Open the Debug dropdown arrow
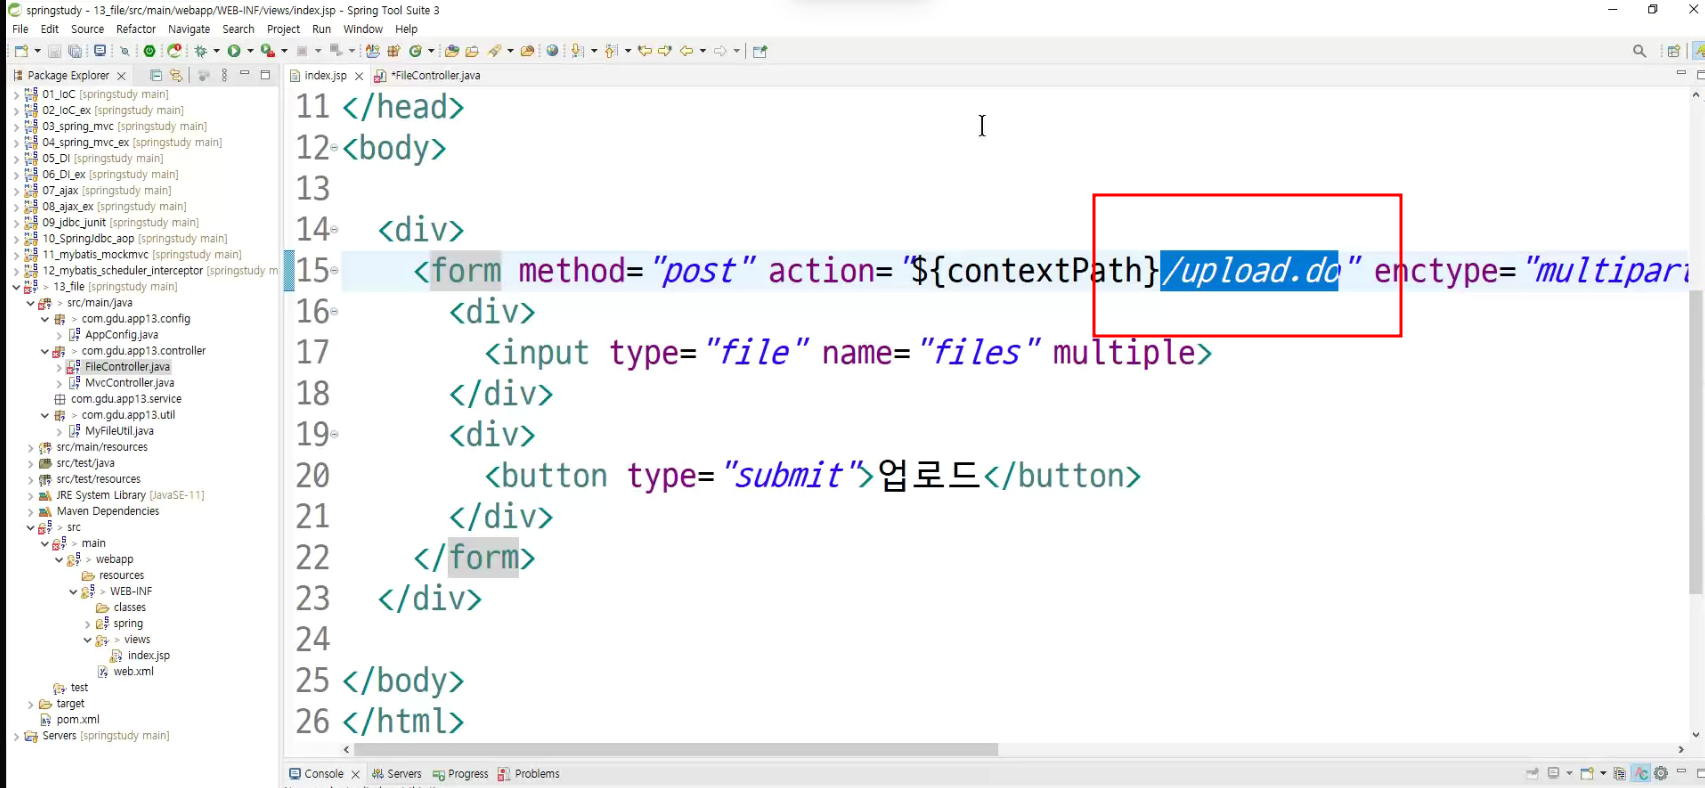Viewport: 1705px width, 788px height. click(x=216, y=51)
